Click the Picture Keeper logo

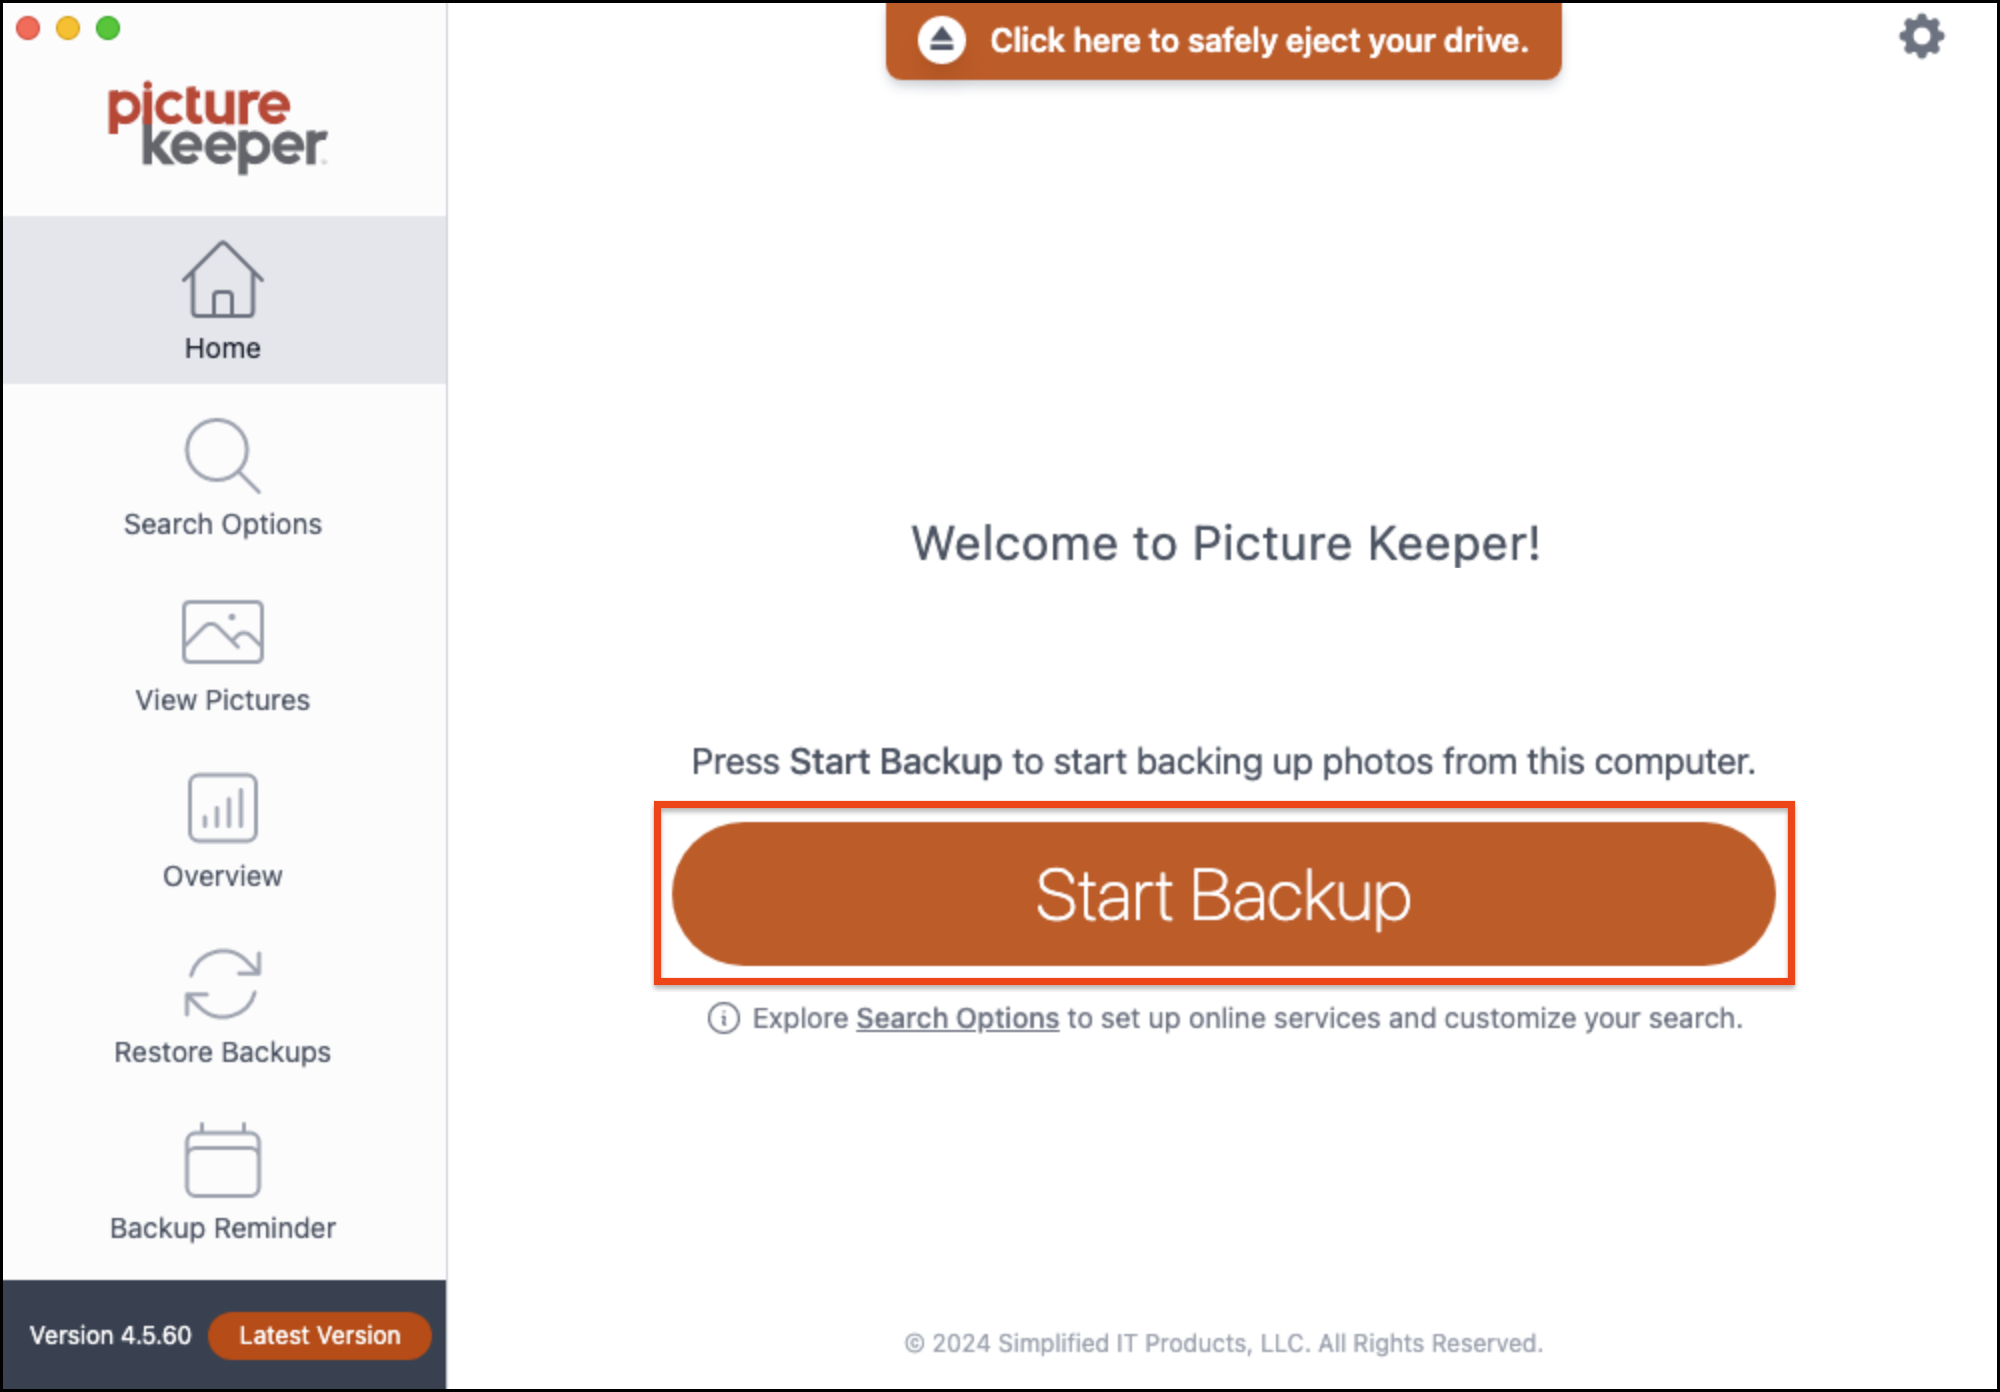click(217, 126)
